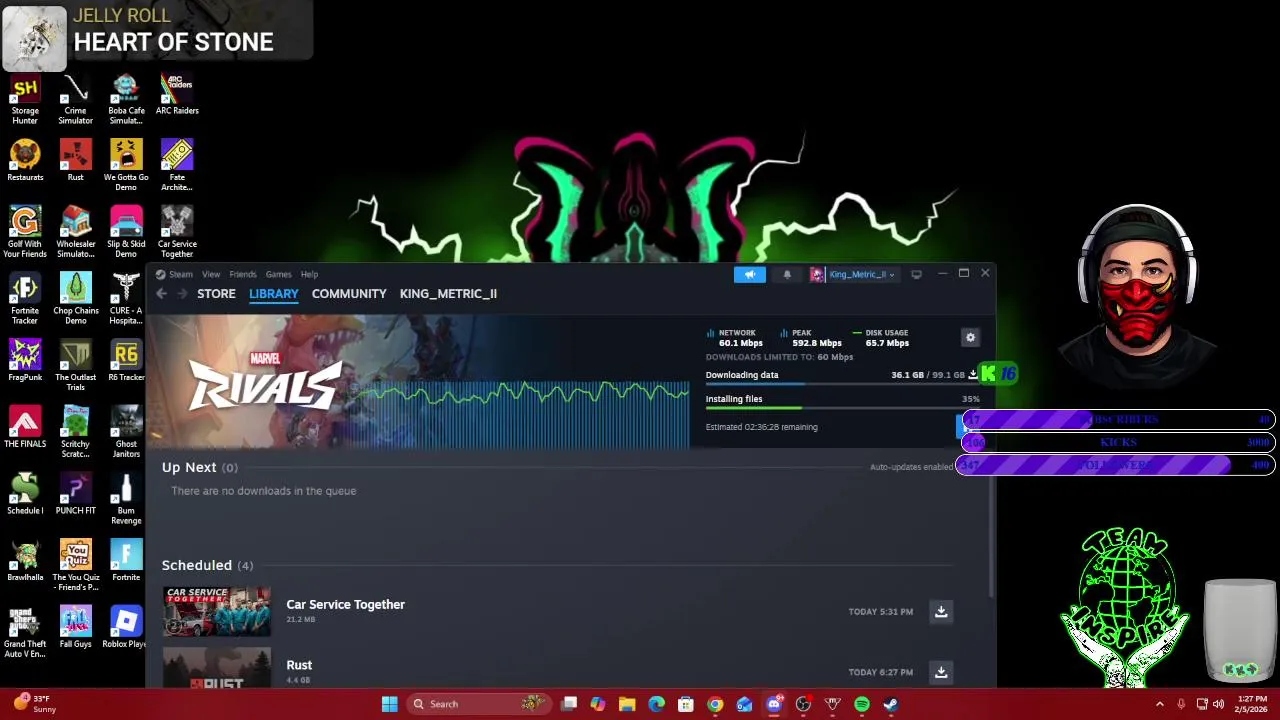Select We Gotta Go Demo desktop icon
1280x720 pixels.
coord(126,166)
